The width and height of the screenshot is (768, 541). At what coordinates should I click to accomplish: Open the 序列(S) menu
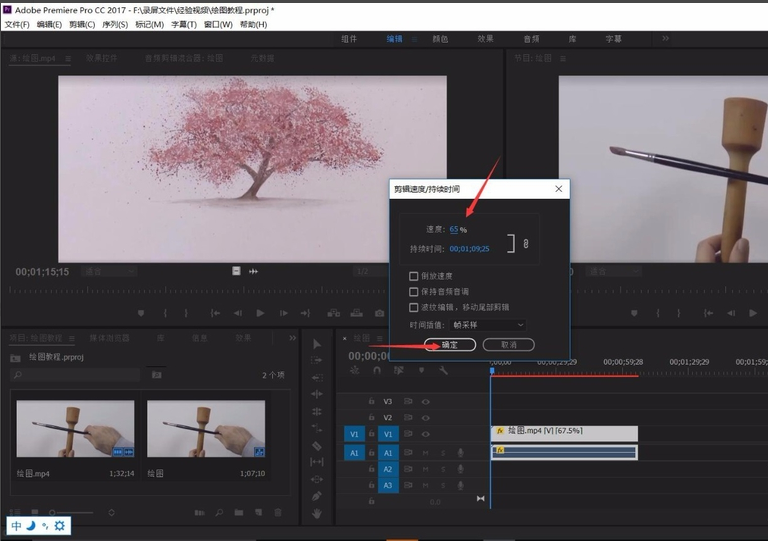pos(115,24)
